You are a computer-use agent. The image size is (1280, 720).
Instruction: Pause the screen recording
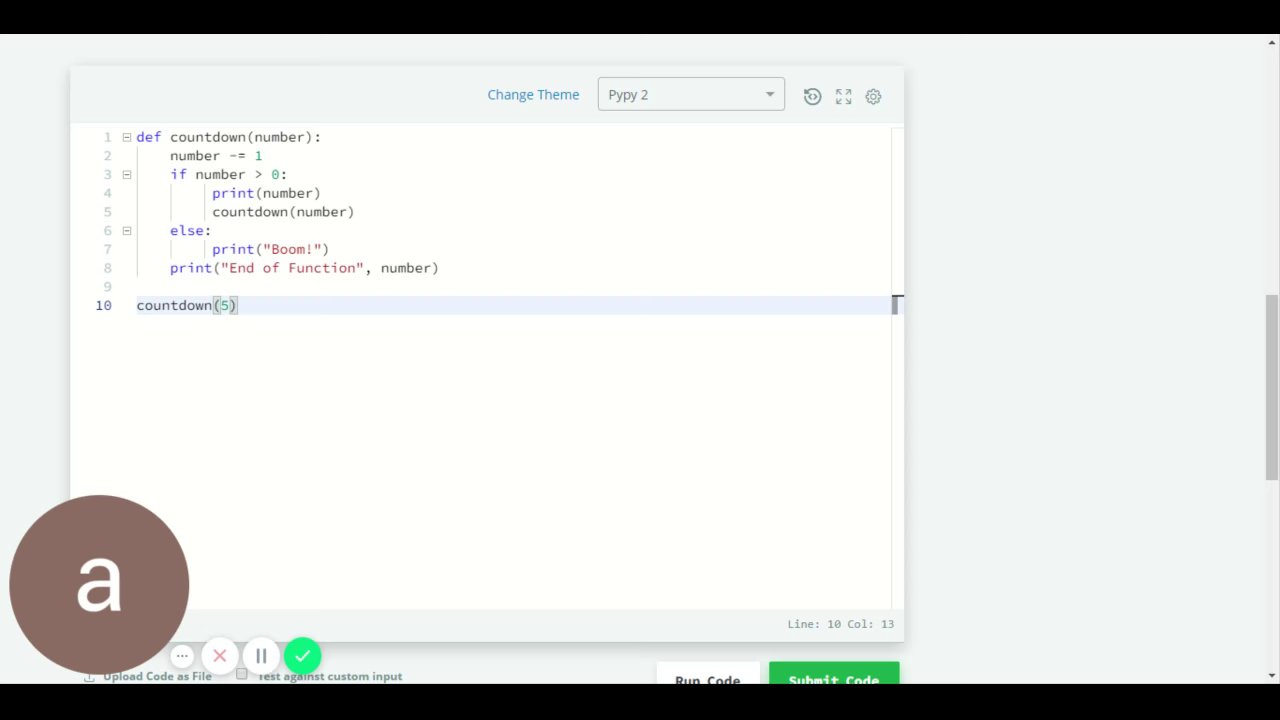[261, 656]
